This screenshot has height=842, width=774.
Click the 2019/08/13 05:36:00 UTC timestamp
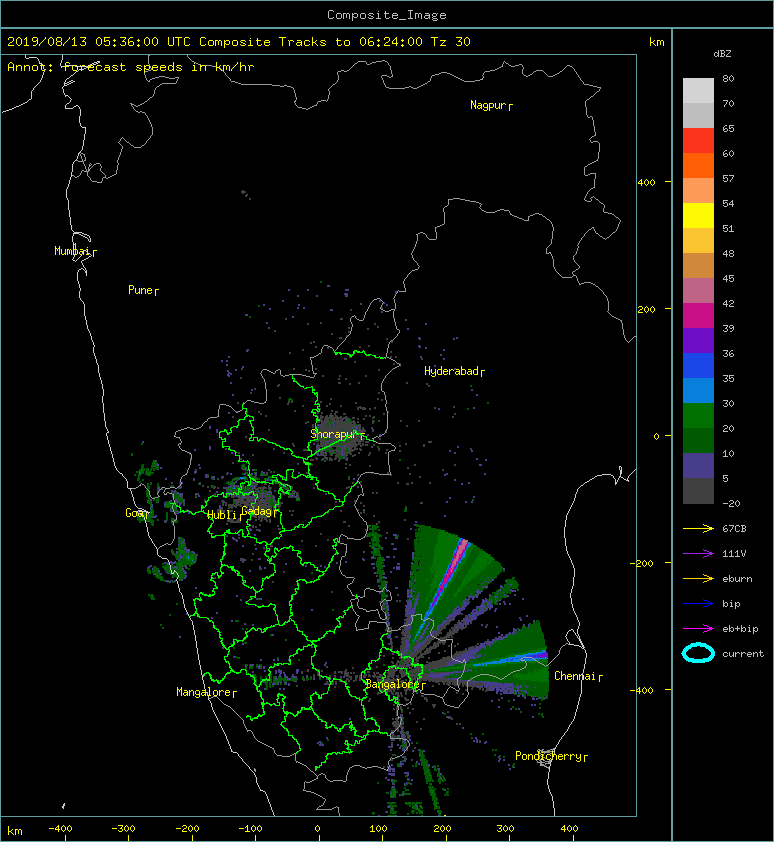tap(99, 42)
